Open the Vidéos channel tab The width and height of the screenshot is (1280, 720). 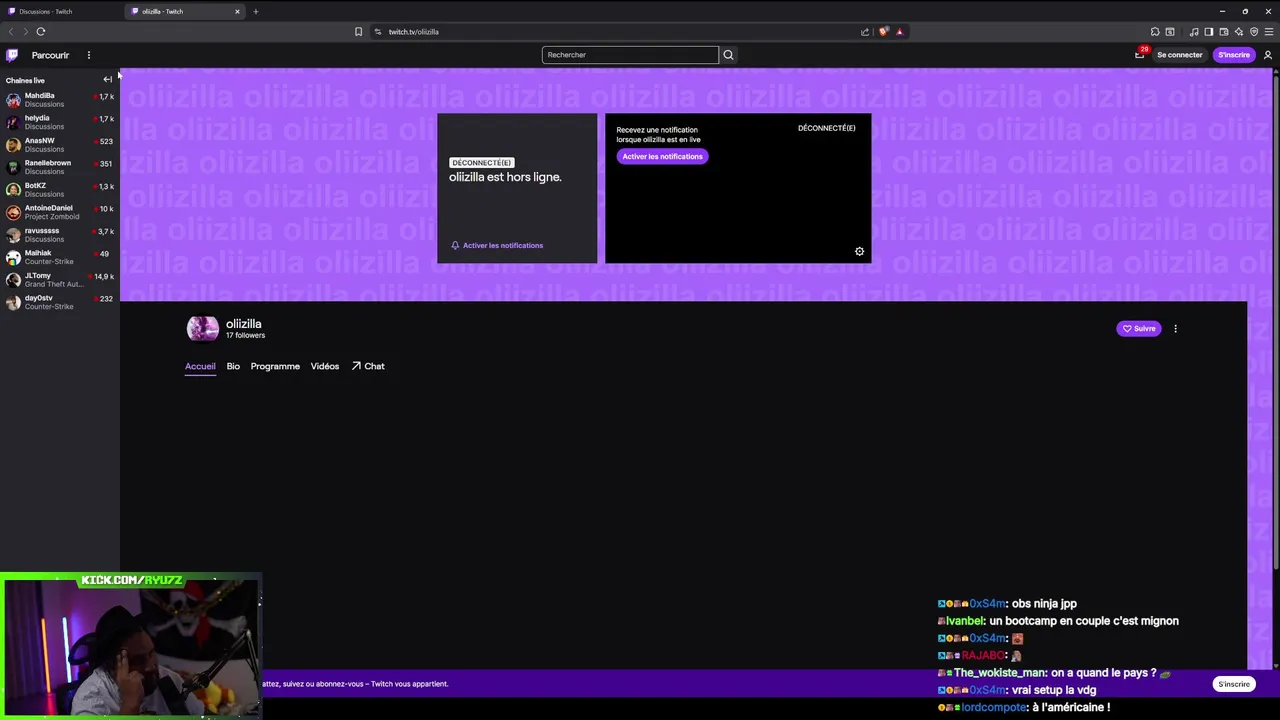[325, 366]
